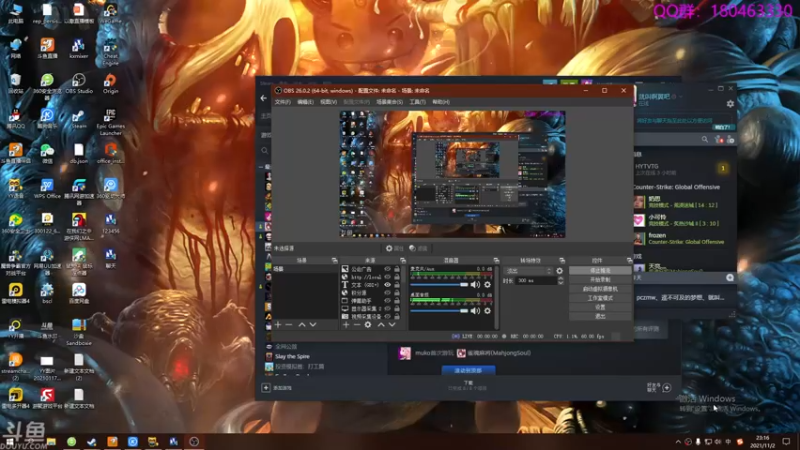The width and height of the screenshot is (800, 450).
Task: Open the 工具(T) menu in OBS
Action: [x=417, y=102]
